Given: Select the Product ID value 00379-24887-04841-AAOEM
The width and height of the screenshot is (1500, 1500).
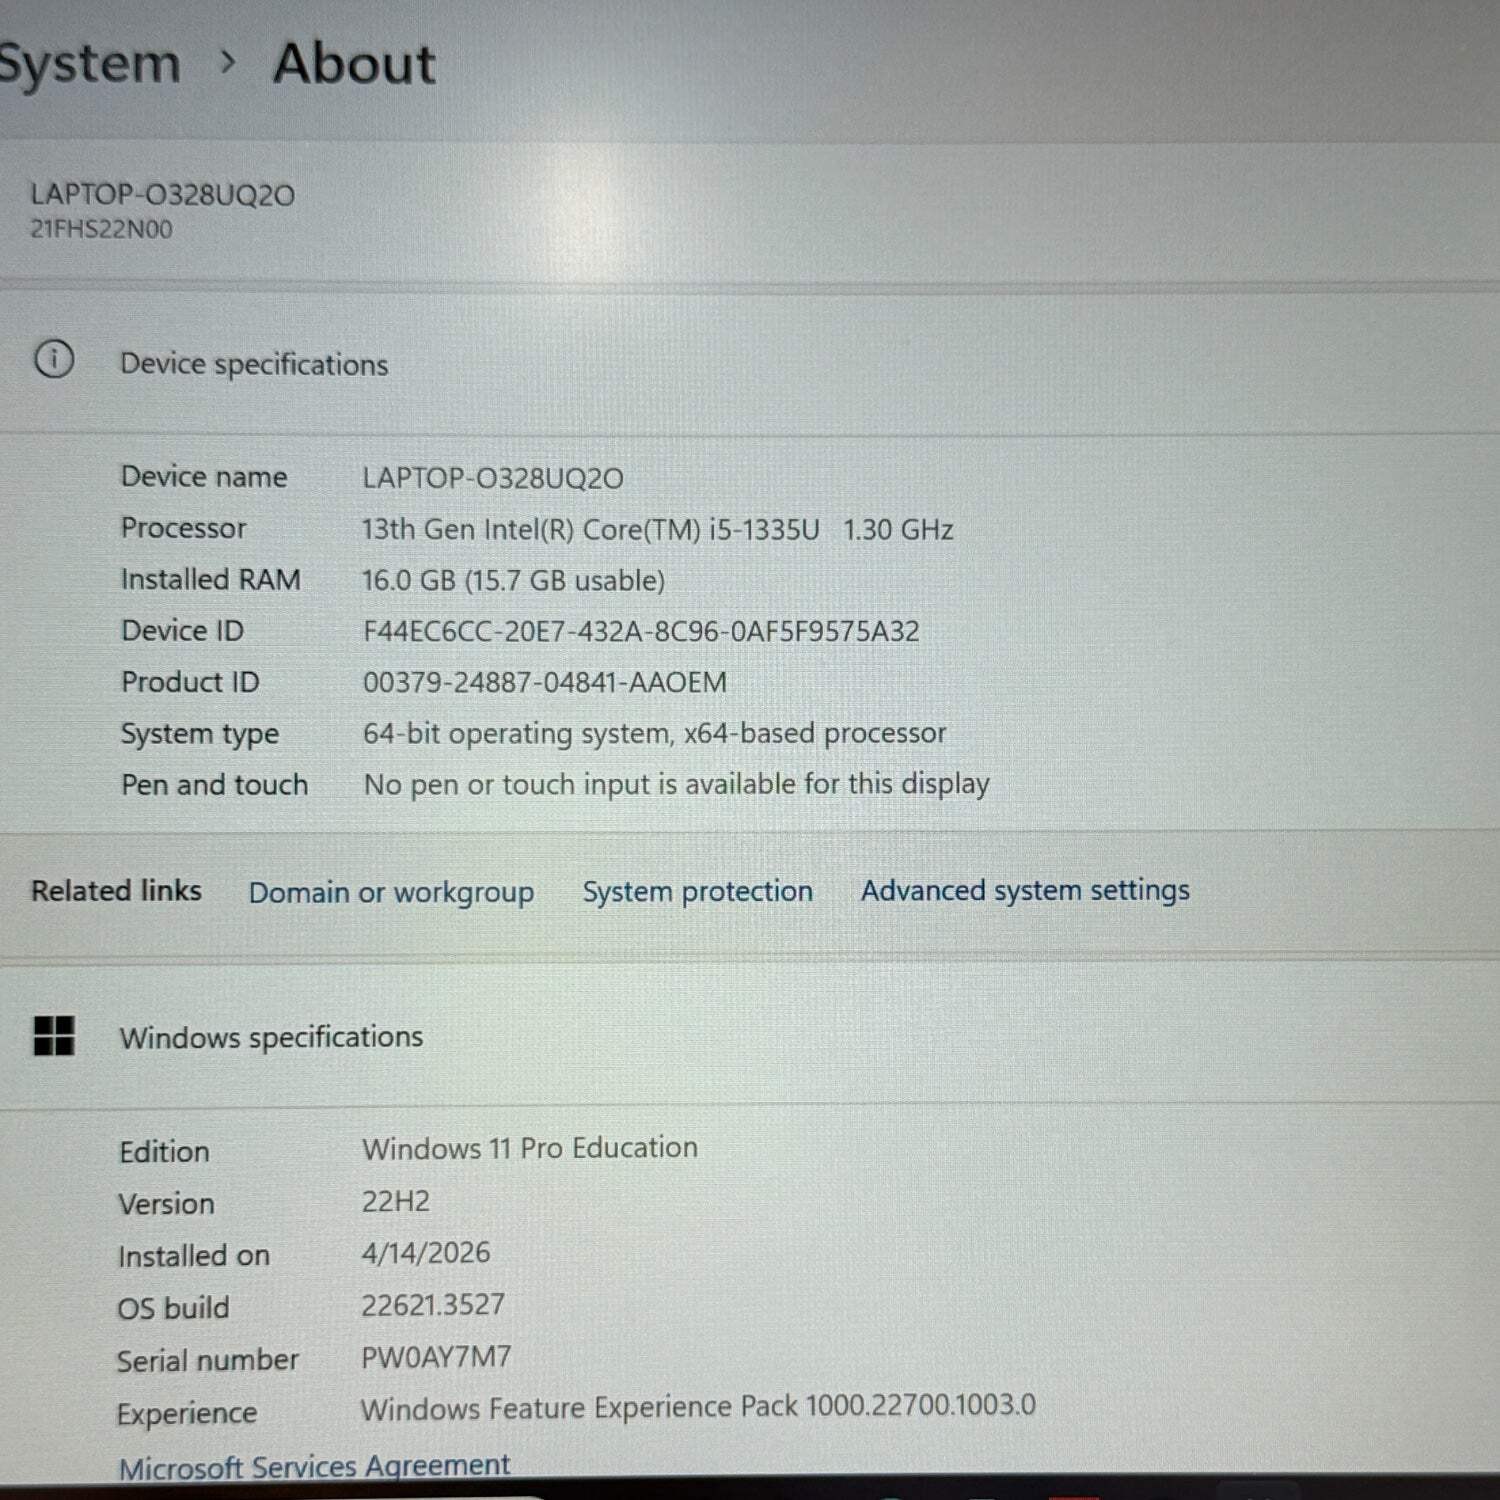Looking at the screenshot, I should (x=544, y=682).
